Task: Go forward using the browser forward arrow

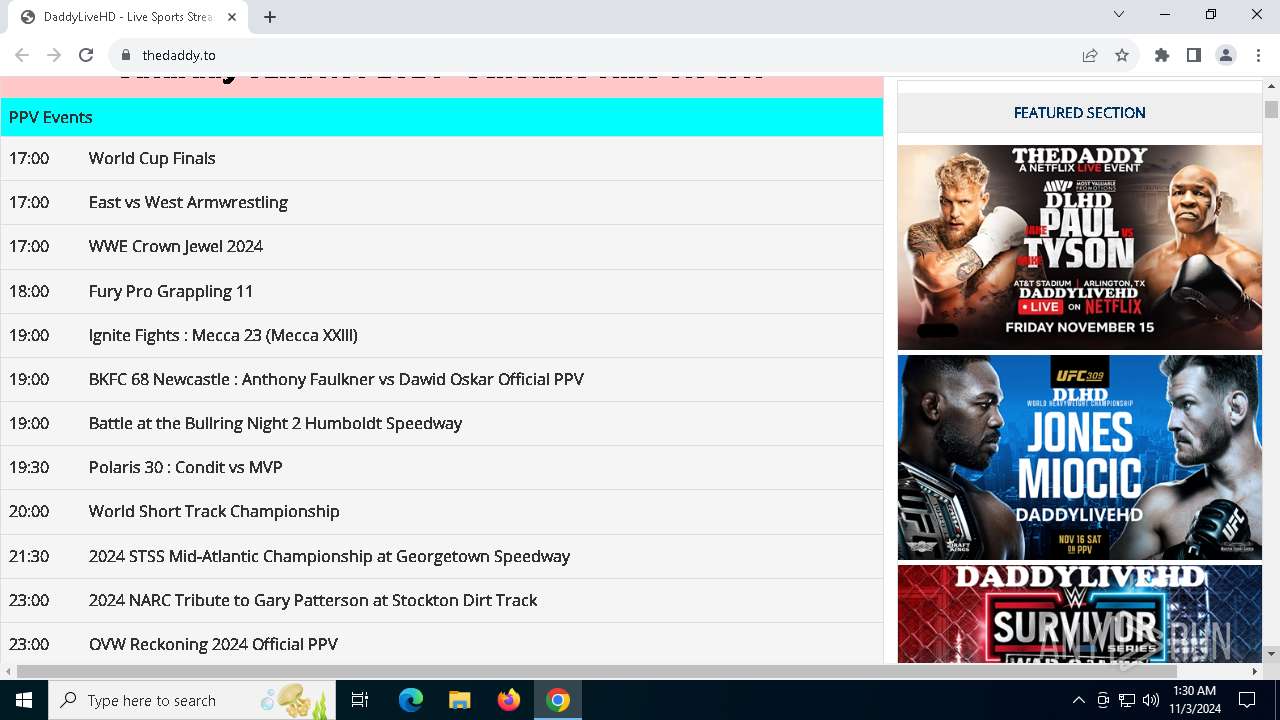Action: pyautogui.click(x=54, y=55)
